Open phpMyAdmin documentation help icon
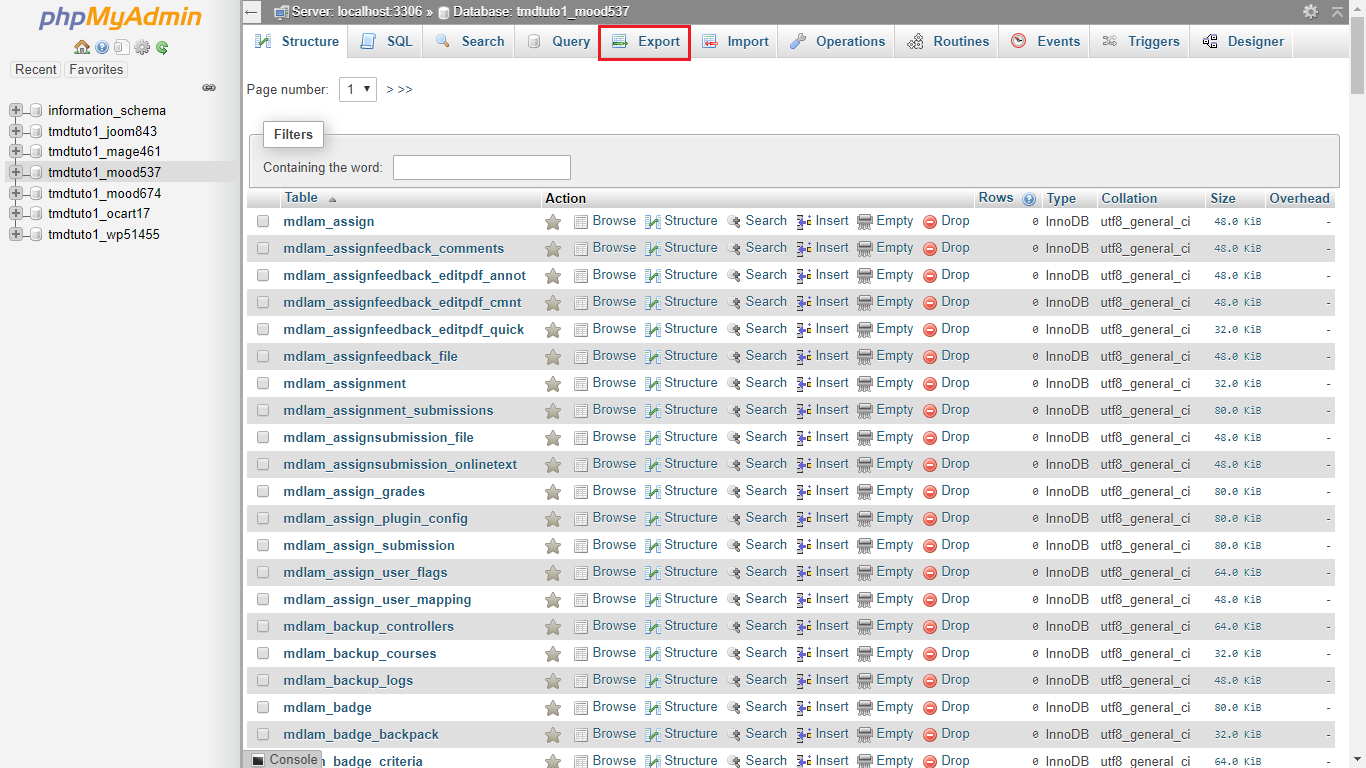Image resolution: width=1366 pixels, height=768 pixels. [102, 47]
